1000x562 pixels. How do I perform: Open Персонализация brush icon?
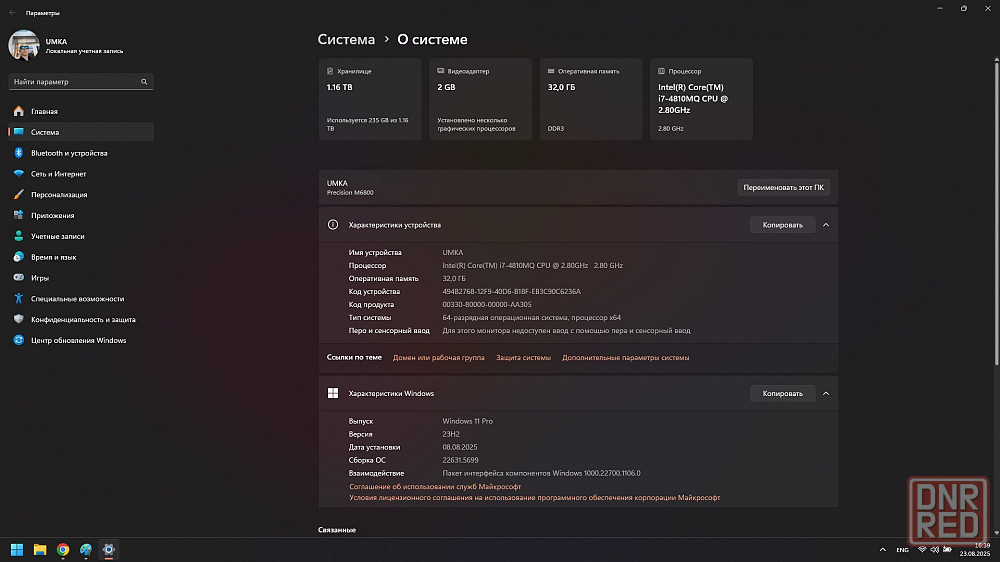18,195
